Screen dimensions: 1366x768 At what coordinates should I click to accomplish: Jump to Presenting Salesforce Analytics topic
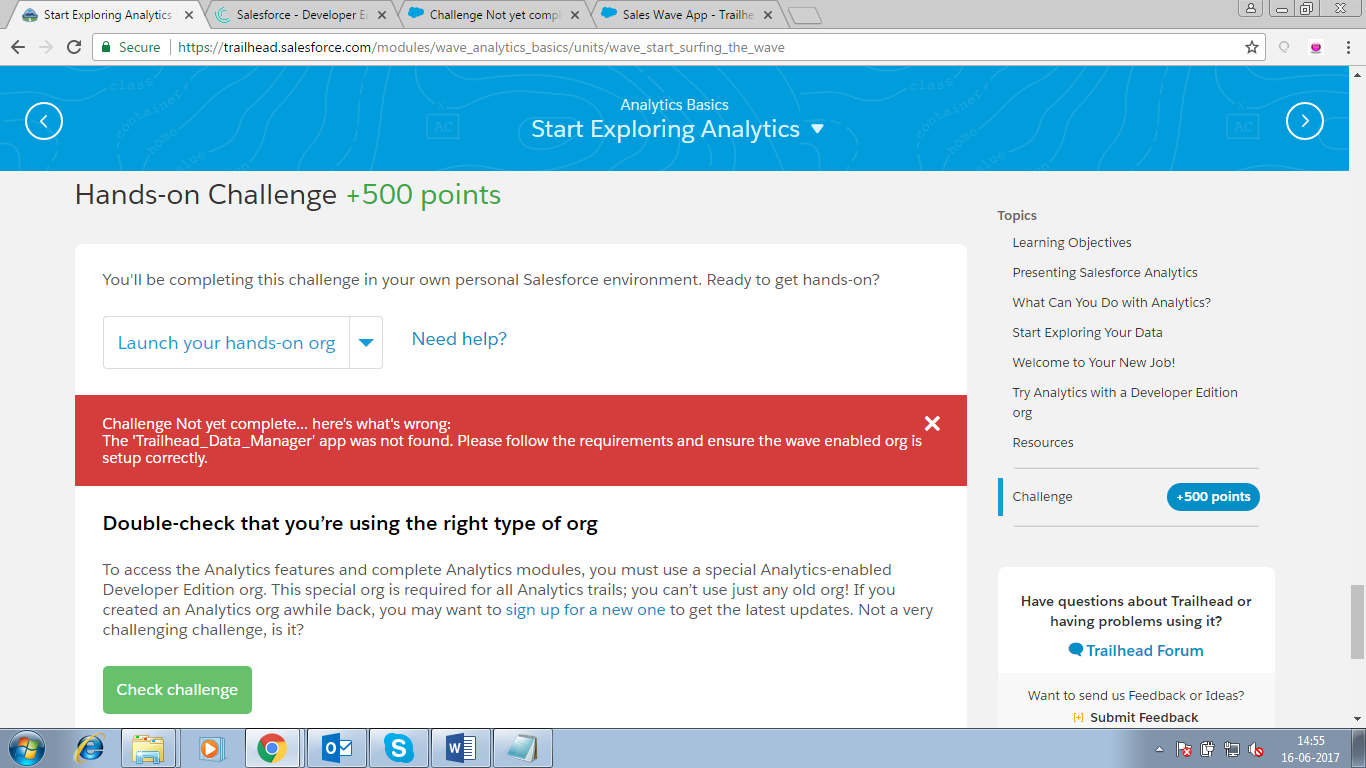(1105, 273)
